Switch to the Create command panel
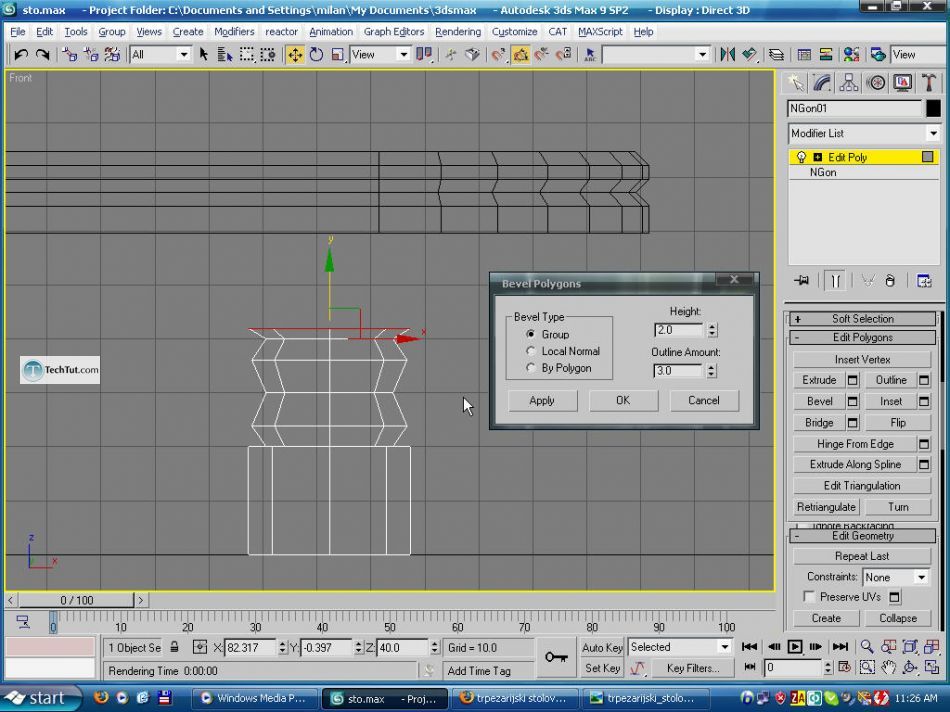 pyautogui.click(x=796, y=82)
